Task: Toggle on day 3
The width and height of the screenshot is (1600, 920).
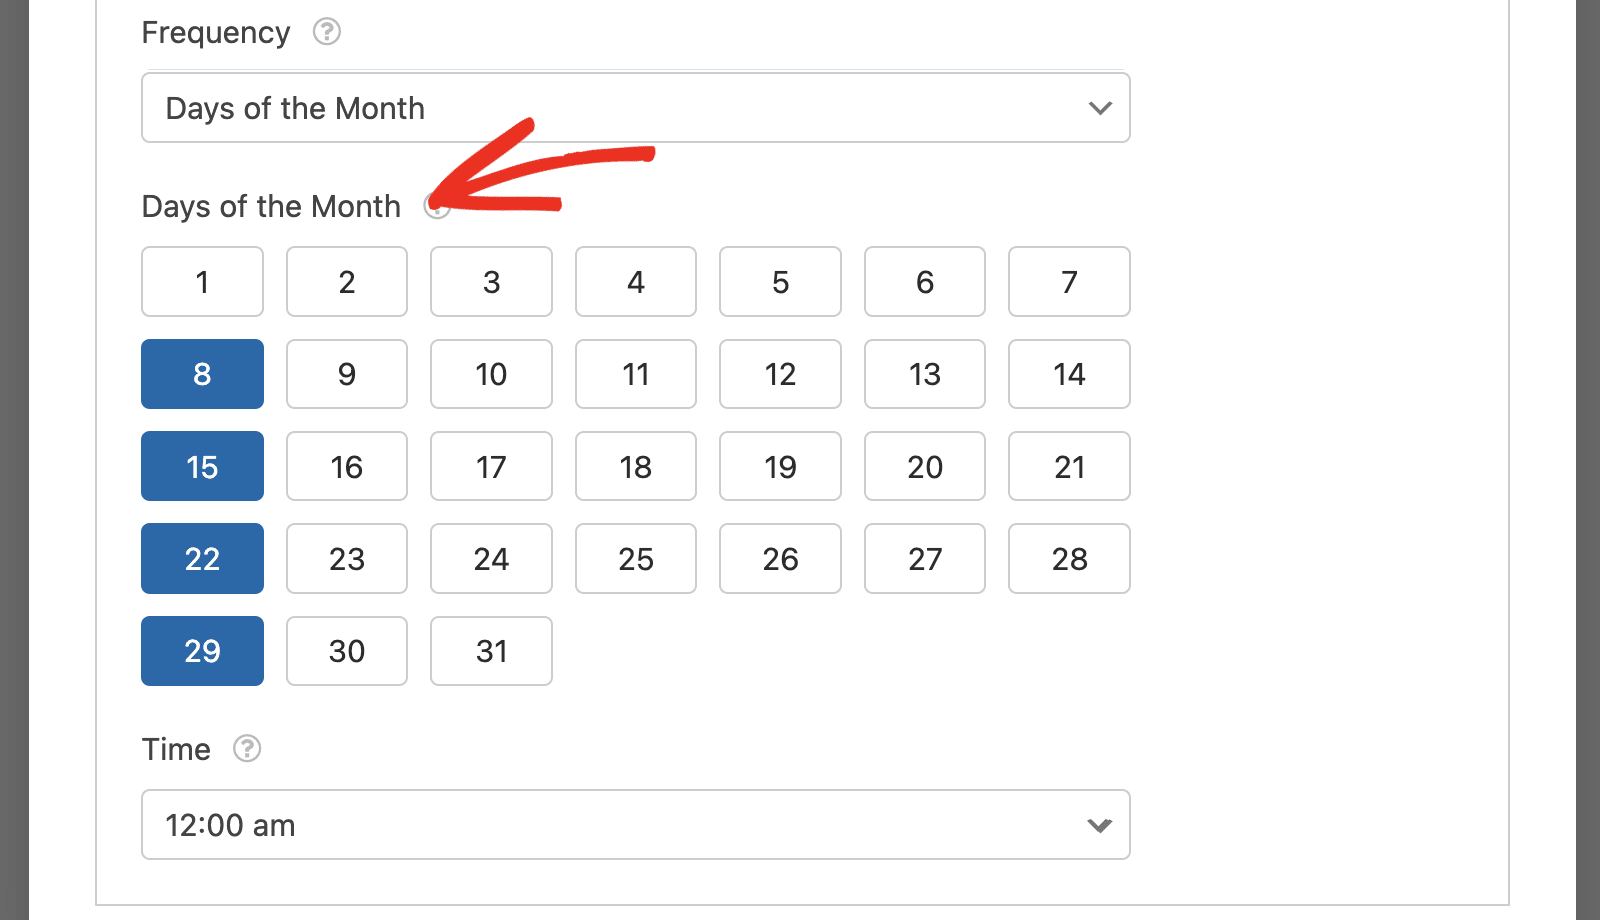Action: (x=491, y=282)
